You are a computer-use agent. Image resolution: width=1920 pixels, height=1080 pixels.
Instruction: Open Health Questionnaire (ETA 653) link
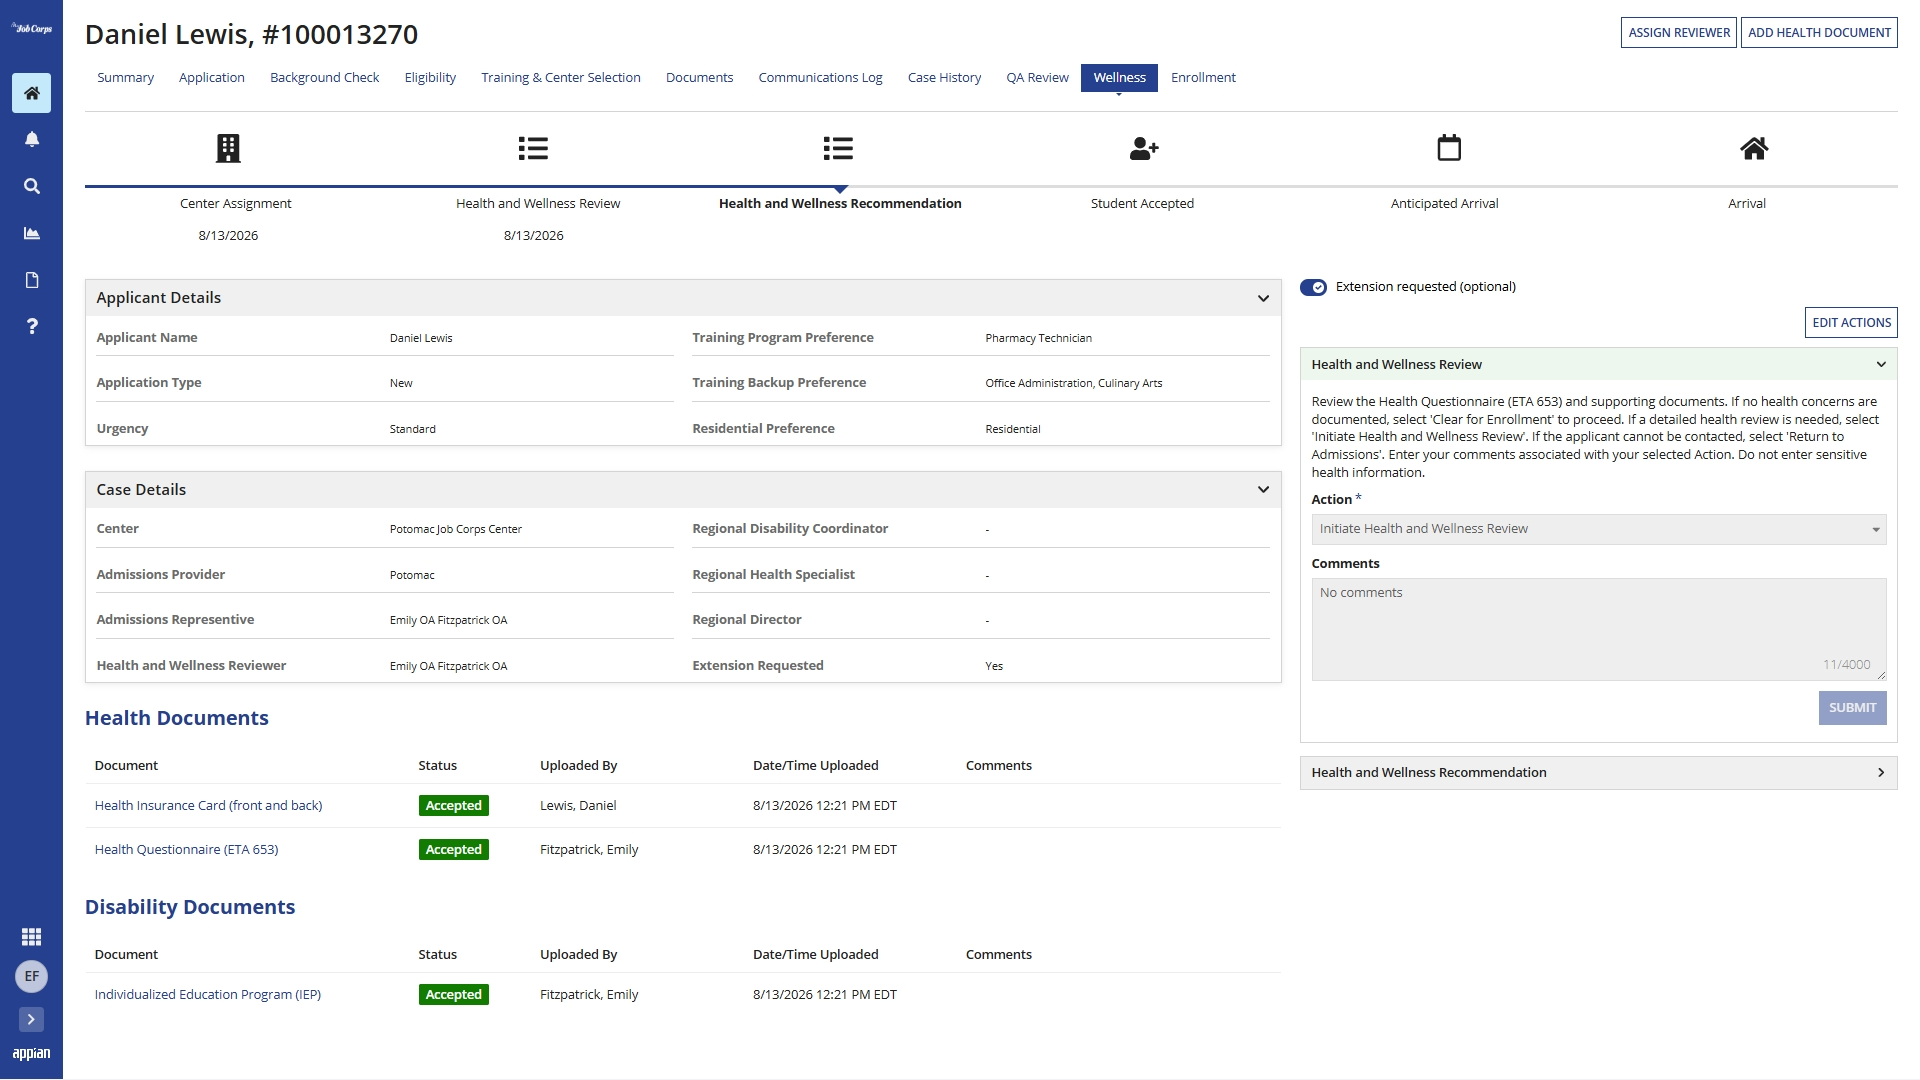[186, 850]
